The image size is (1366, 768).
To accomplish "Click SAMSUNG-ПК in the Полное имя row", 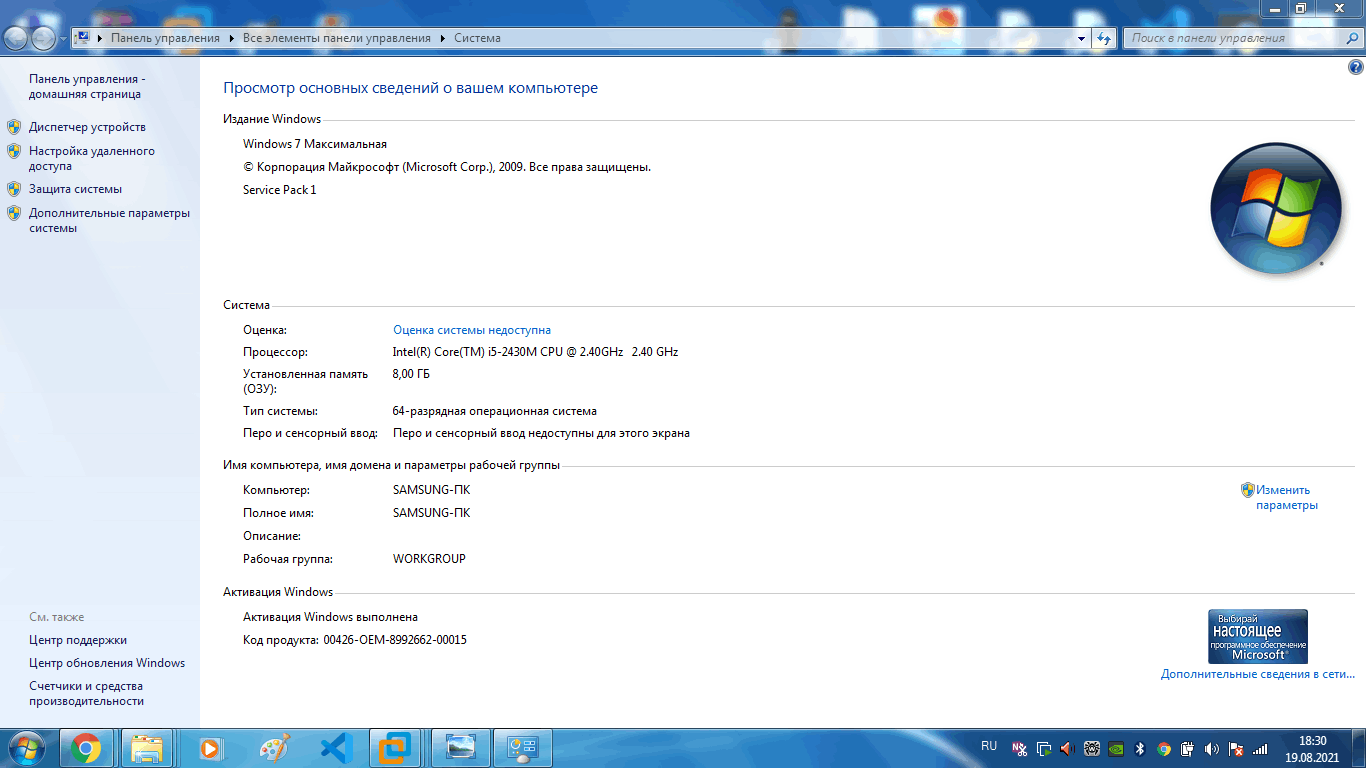I will [431, 513].
